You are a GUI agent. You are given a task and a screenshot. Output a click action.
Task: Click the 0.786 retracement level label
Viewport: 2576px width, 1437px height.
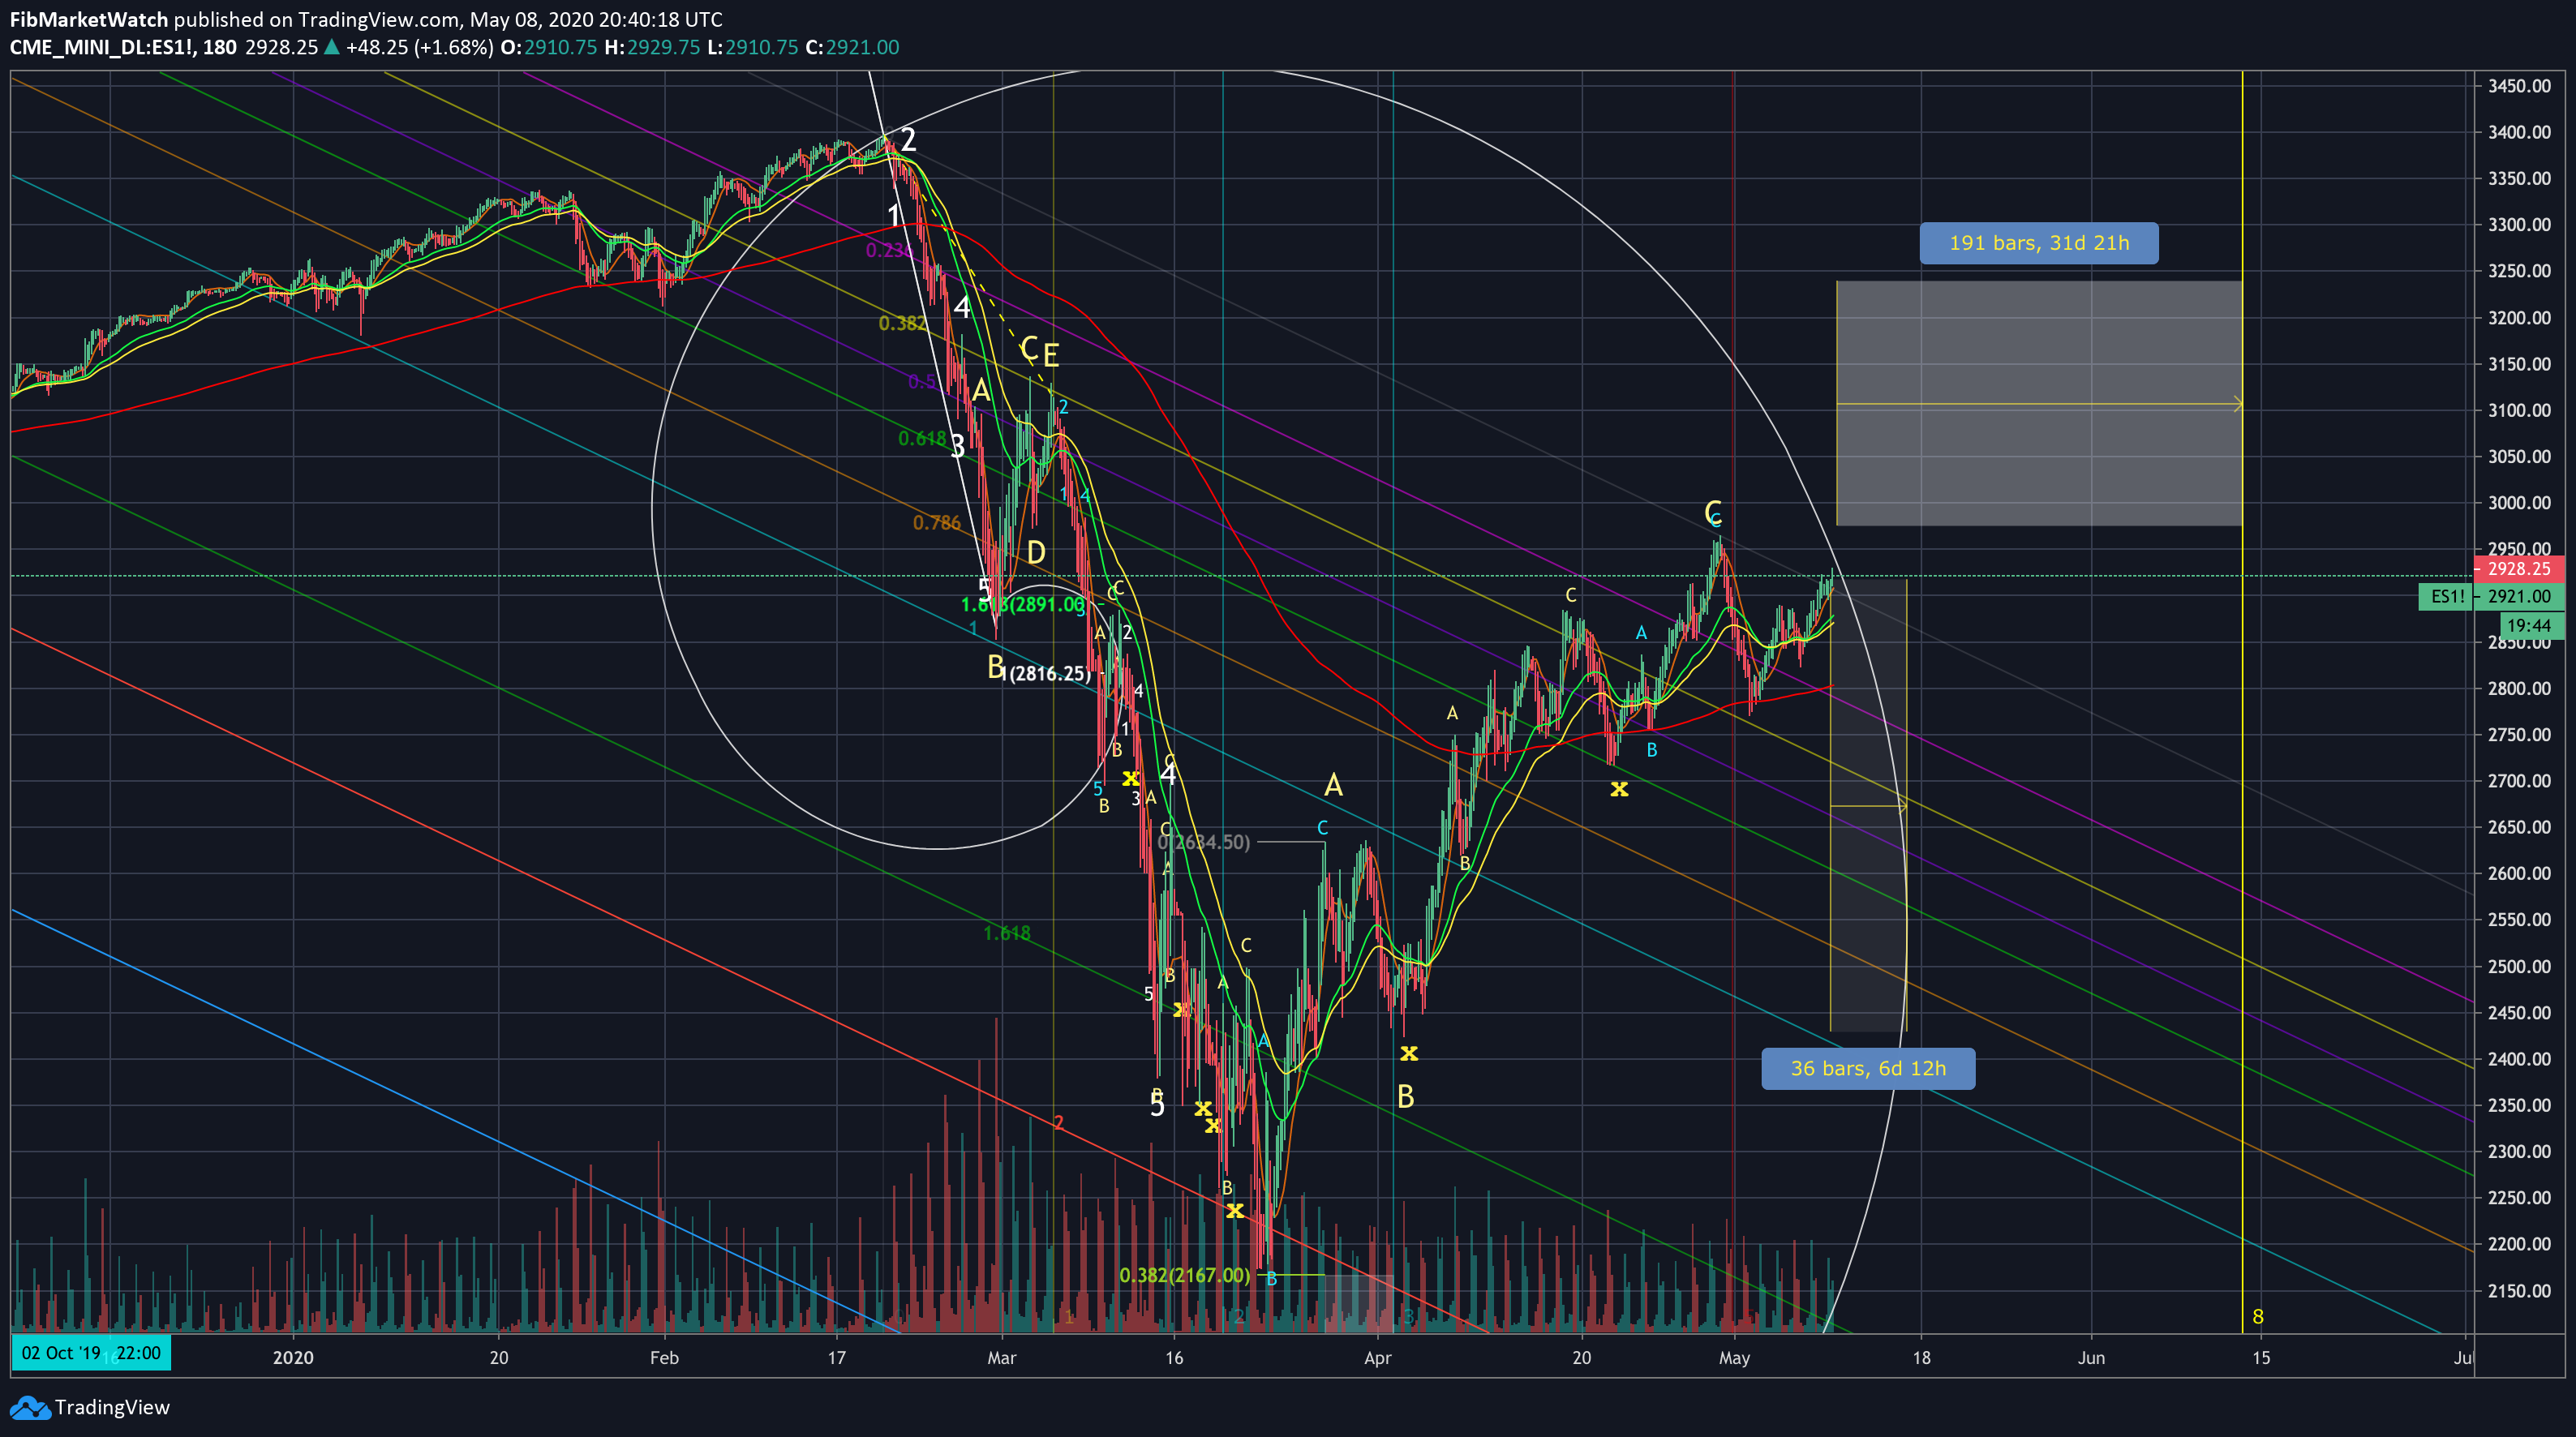tap(936, 522)
